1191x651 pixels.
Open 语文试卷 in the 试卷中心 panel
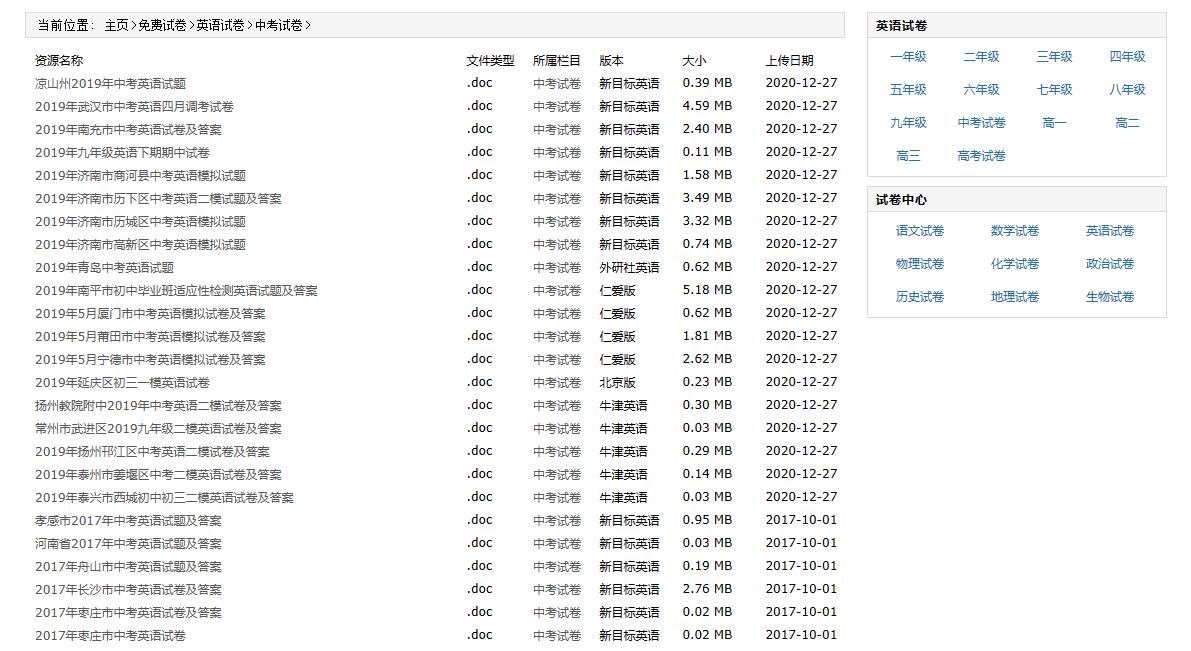920,230
